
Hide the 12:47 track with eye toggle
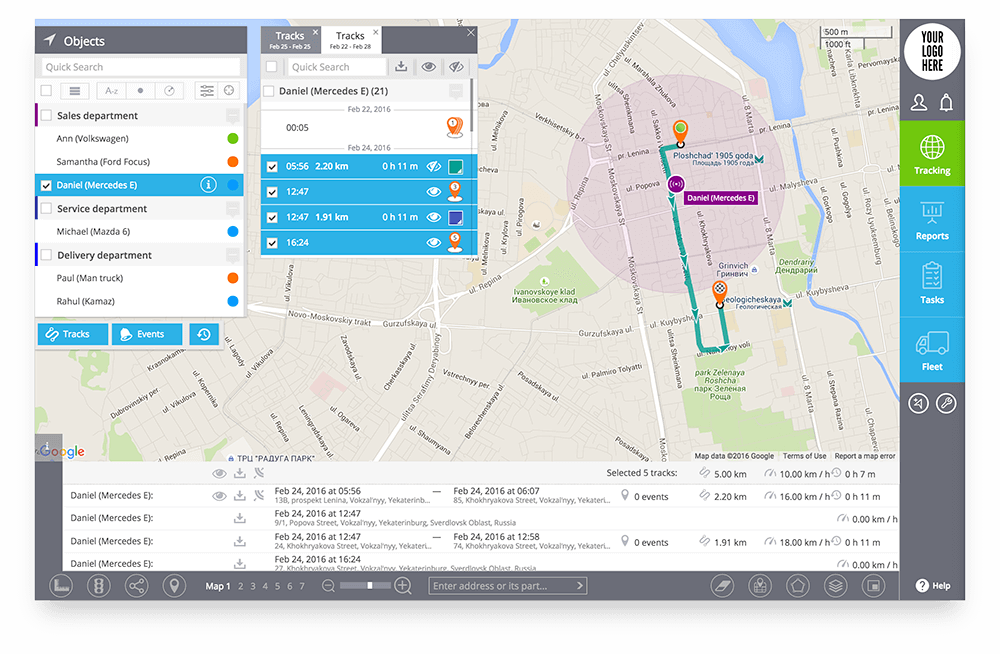pos(433,191)
